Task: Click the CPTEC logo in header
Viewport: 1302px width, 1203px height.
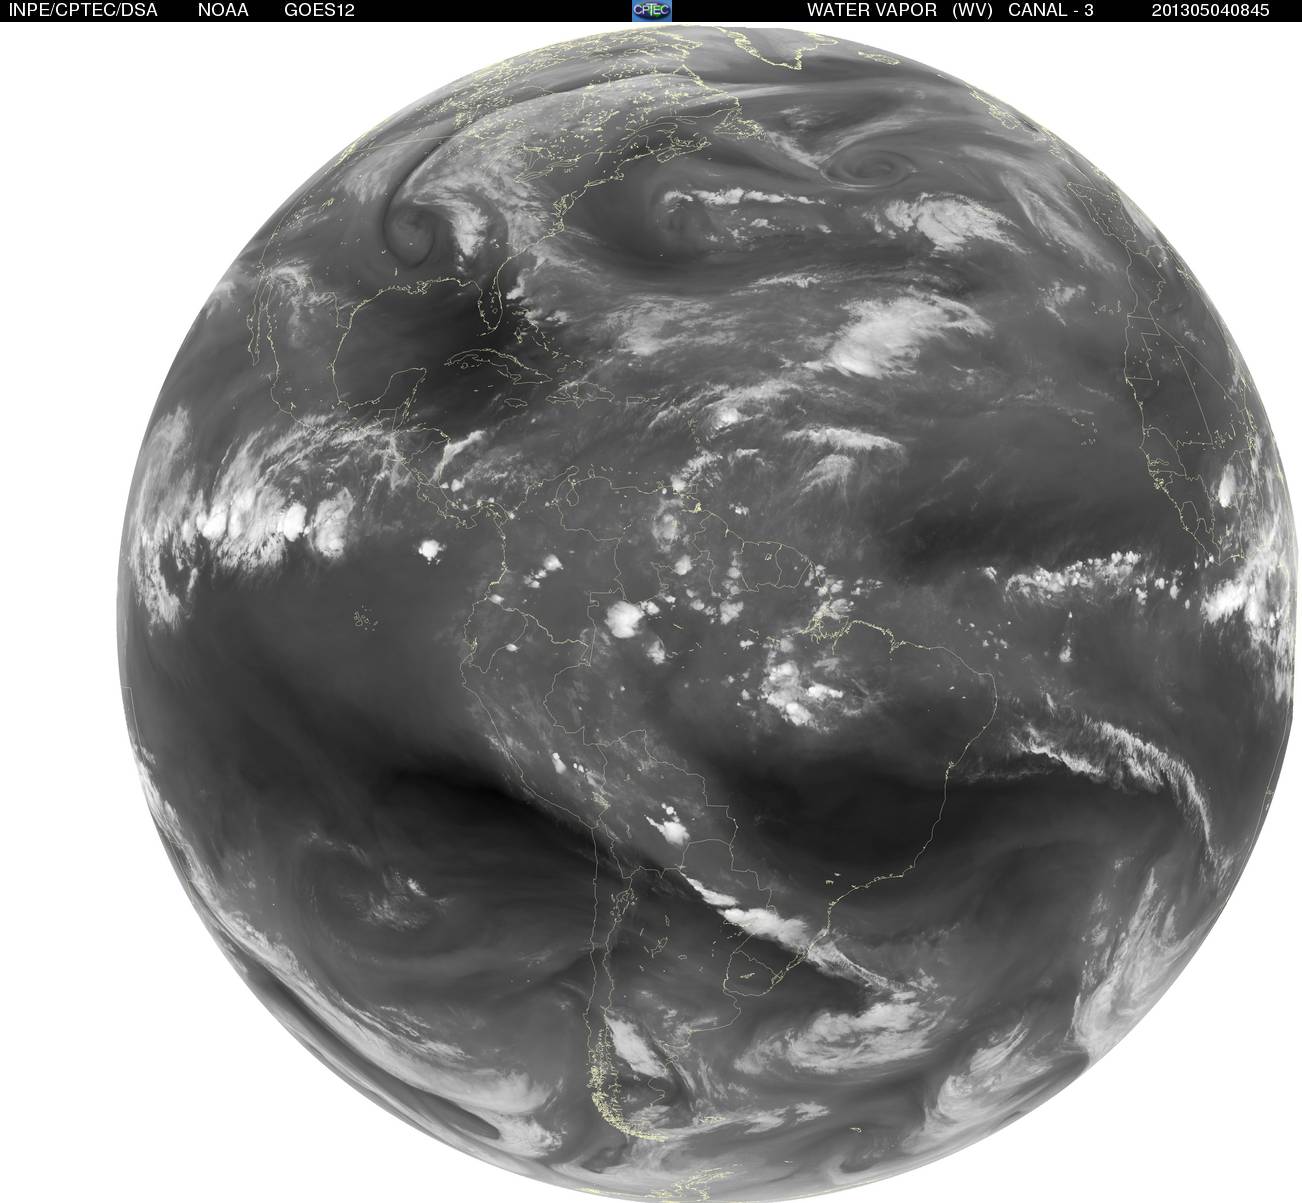Action: (652, 10)
